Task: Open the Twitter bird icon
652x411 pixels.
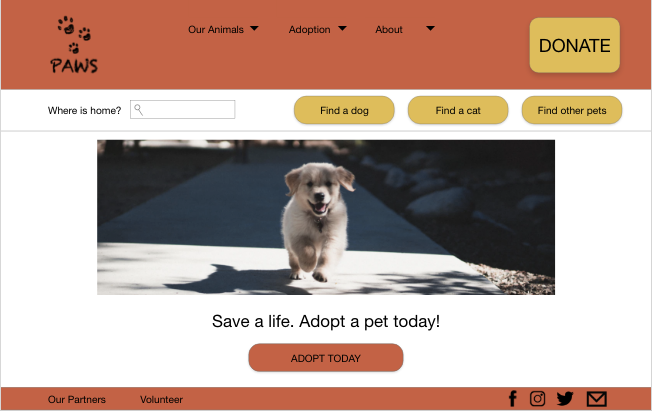Action: point(565,399)
